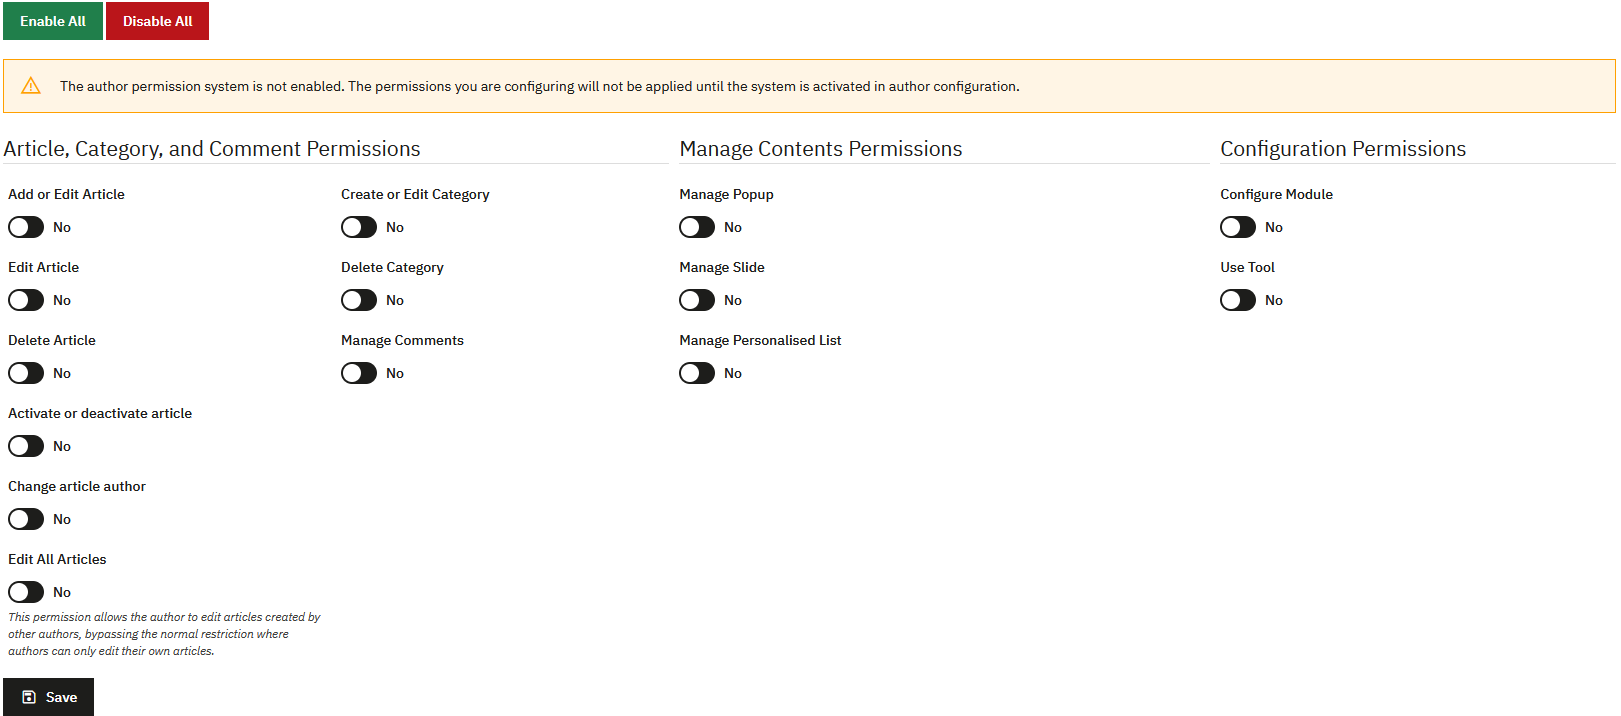
Task: Save the permission settings
Action: [x=48, y=697]
